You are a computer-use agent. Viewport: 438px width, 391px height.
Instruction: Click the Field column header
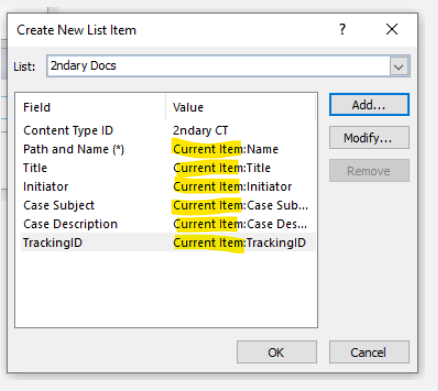(91, 107)
